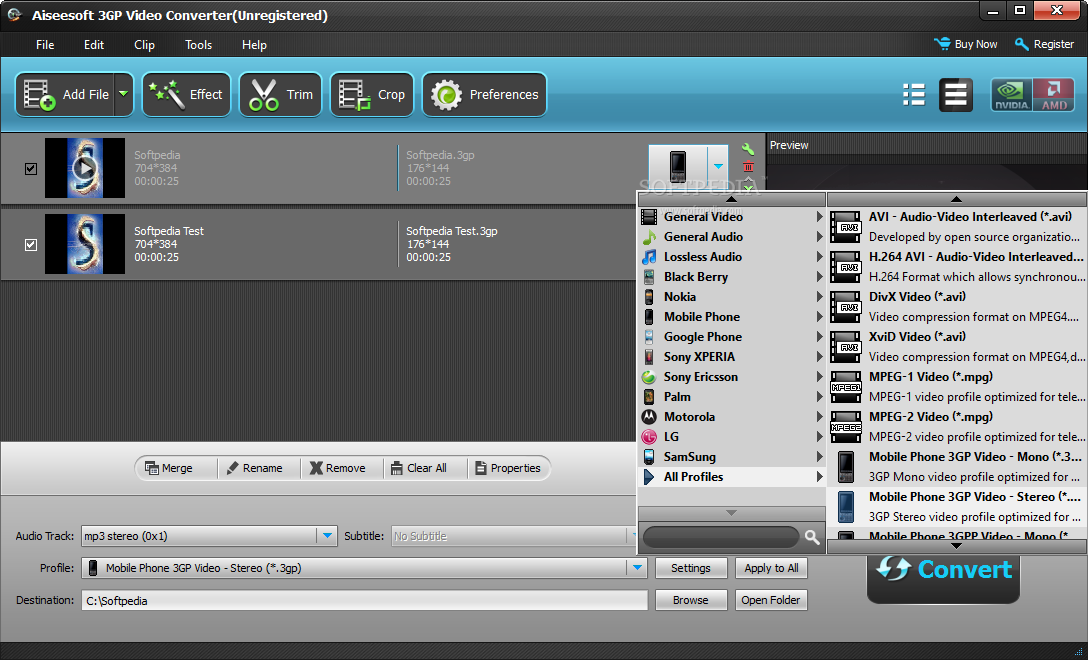1088x660 pixels.
Task: Choose the Google Phone category
Action: (731, 337)
